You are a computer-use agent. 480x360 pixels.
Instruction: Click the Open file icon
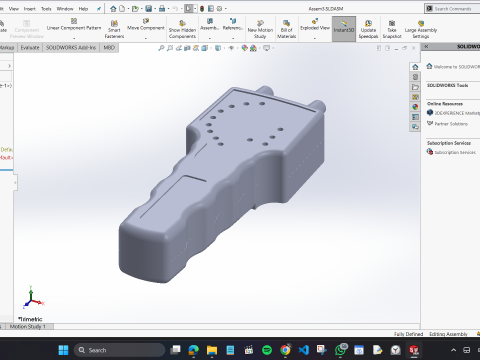[x=135, y=9]
